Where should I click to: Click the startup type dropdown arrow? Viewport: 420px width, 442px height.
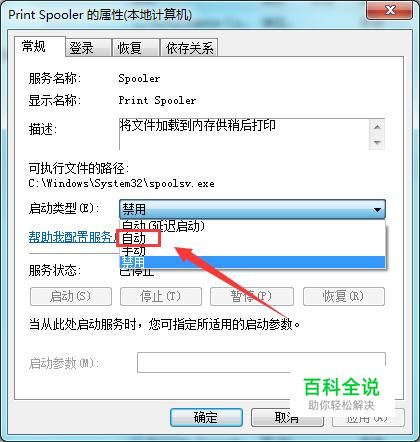pyautogui.click(x=377, y=210)
